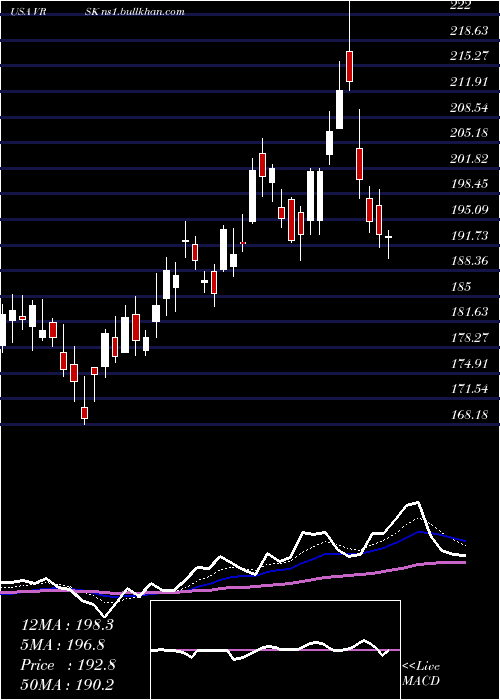
Task: Click the 181.63 price axis label
Action: (468, 312)
